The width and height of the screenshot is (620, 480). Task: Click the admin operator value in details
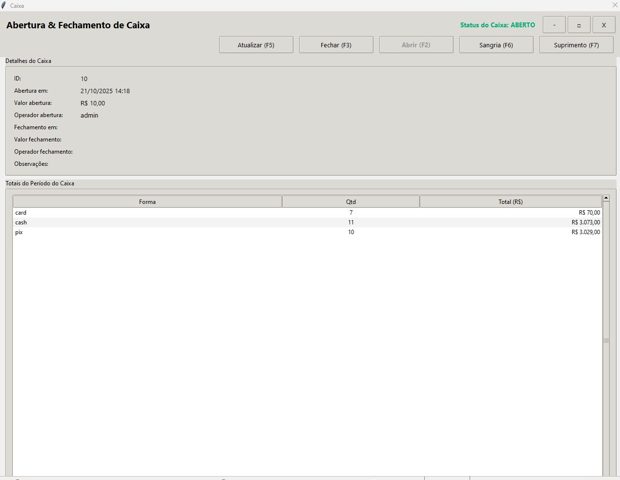click(x=89, y=115)
